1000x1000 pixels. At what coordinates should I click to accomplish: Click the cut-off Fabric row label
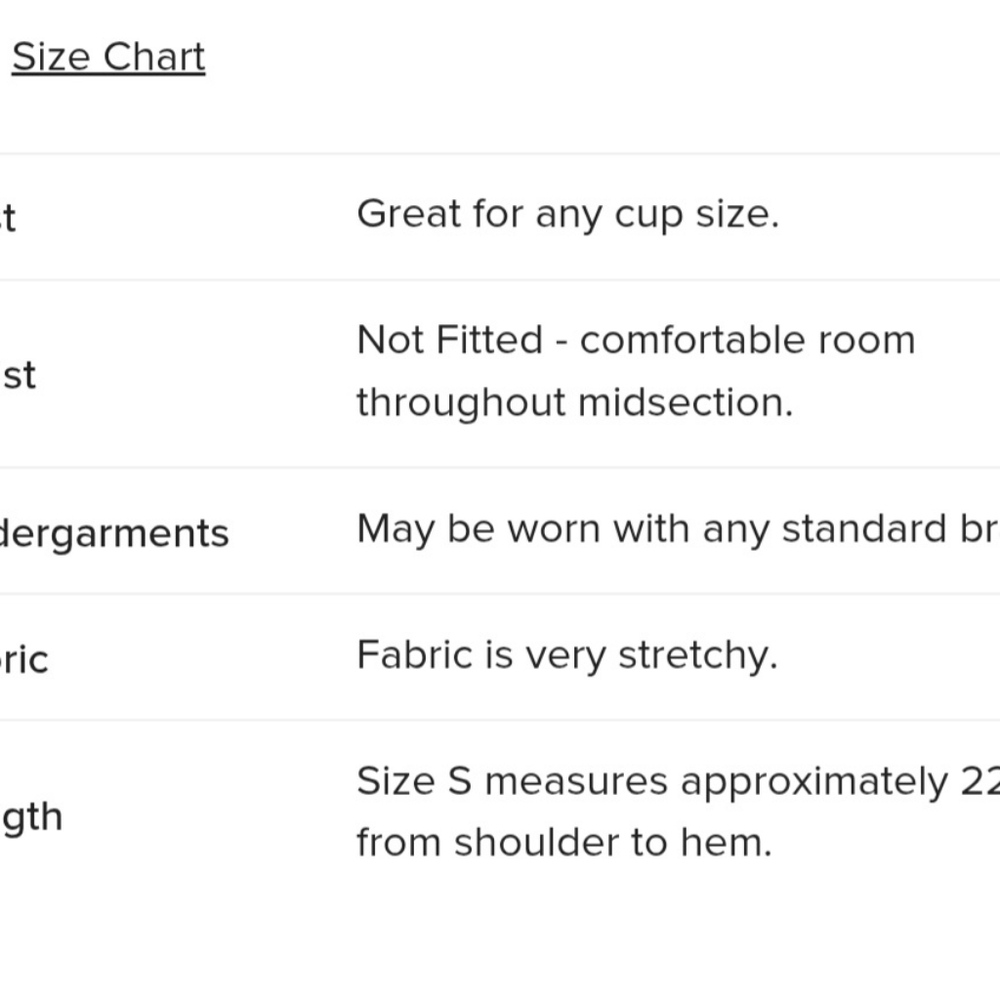23,659
